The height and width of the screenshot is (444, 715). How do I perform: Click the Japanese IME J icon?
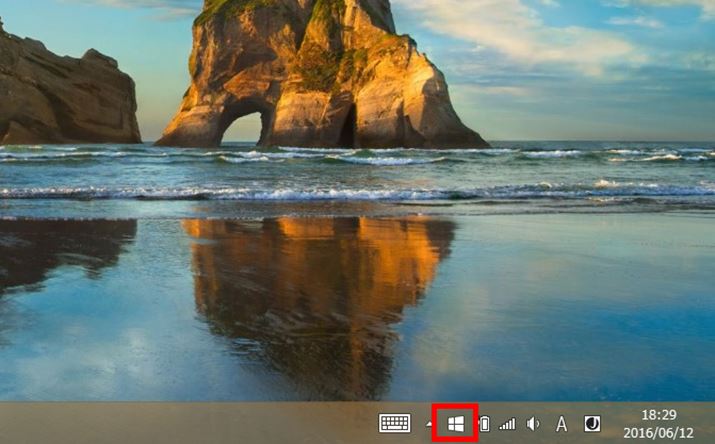[x=592, y=423]
